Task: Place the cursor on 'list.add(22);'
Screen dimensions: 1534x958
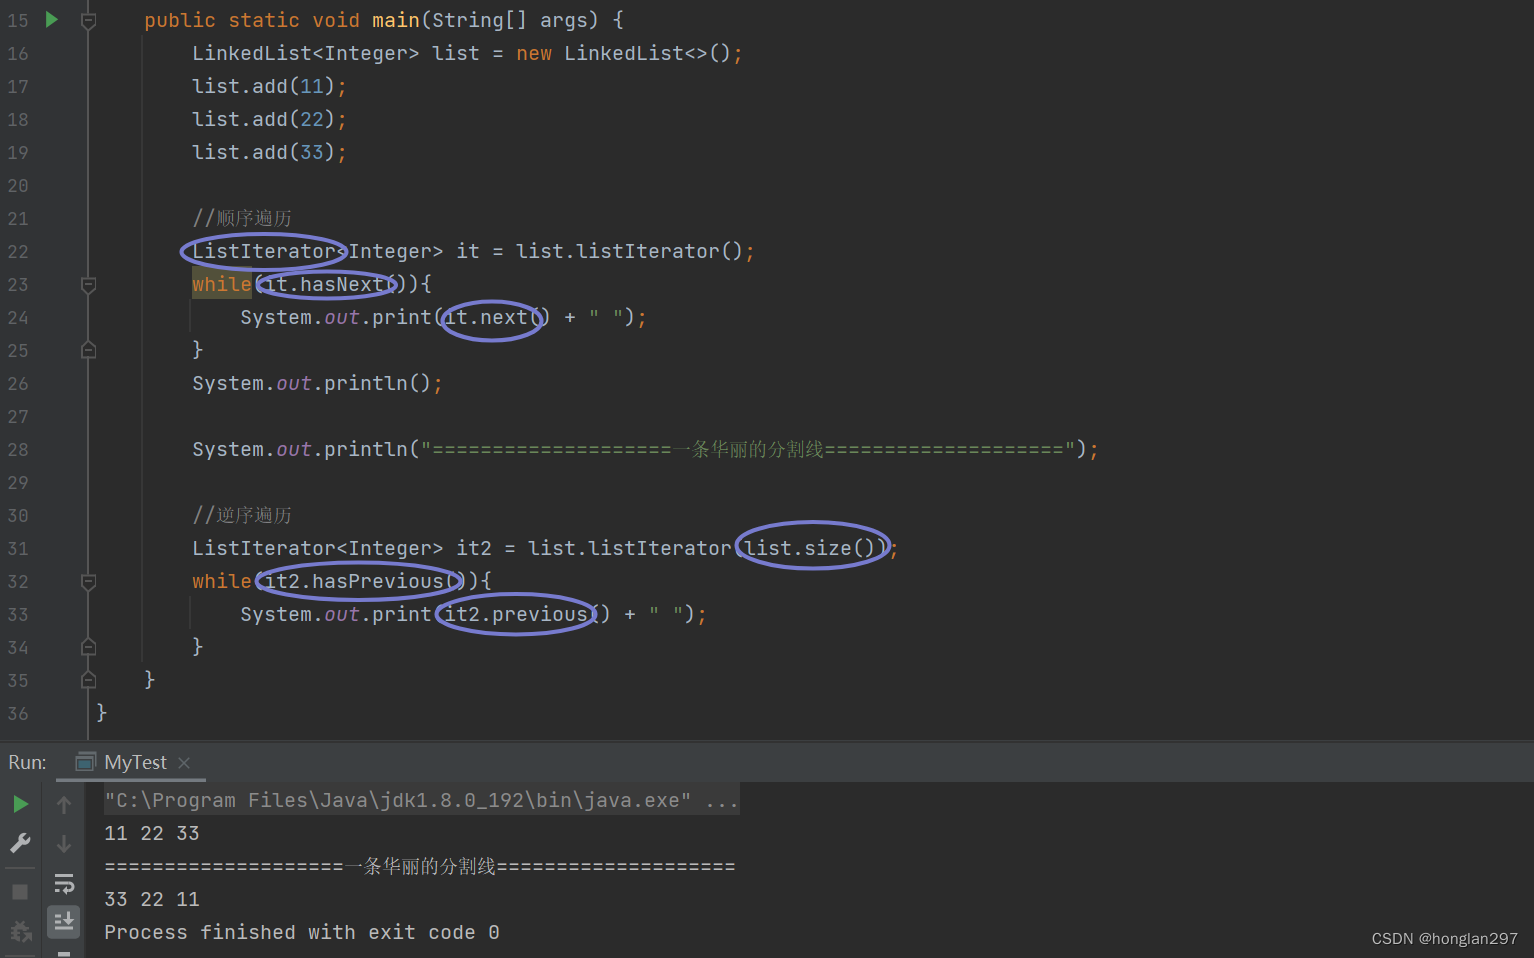Action: (x=269, y=120)
